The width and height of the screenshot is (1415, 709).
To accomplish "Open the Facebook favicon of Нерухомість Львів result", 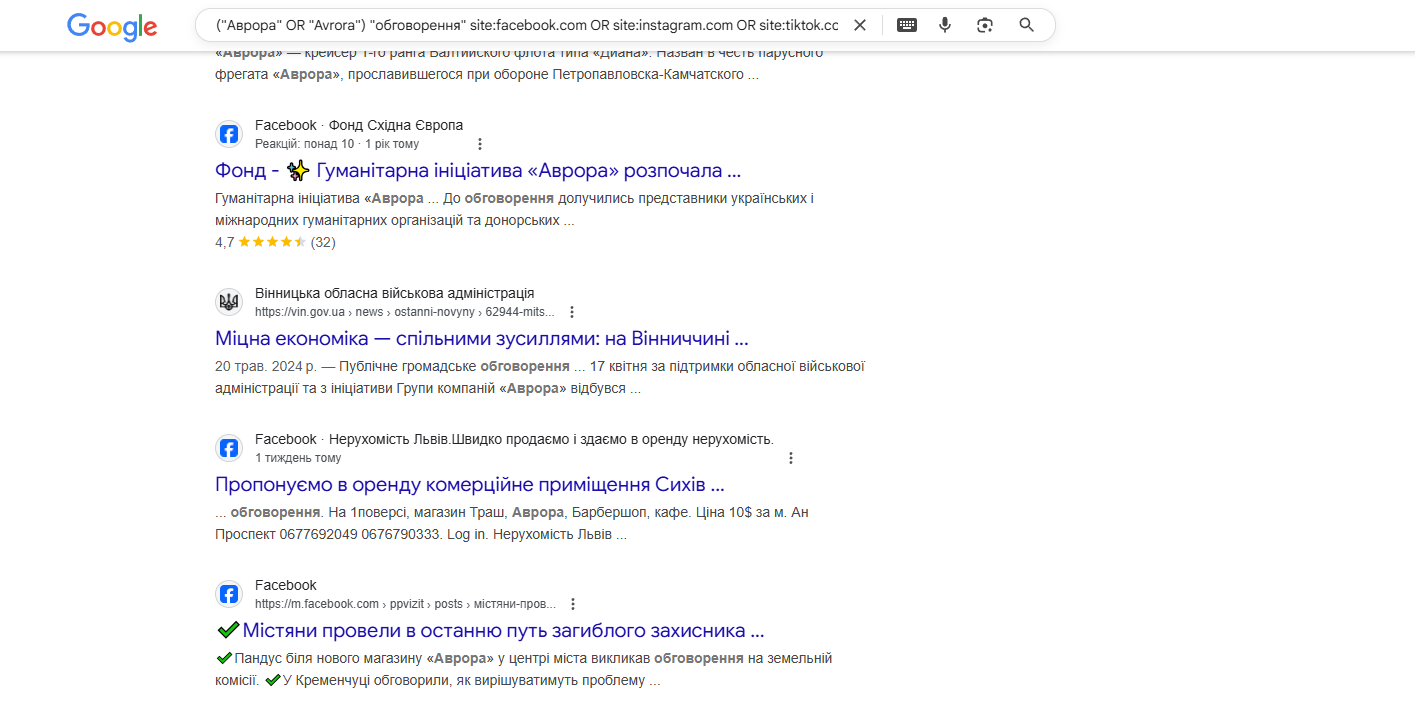I will pos(229,448).
